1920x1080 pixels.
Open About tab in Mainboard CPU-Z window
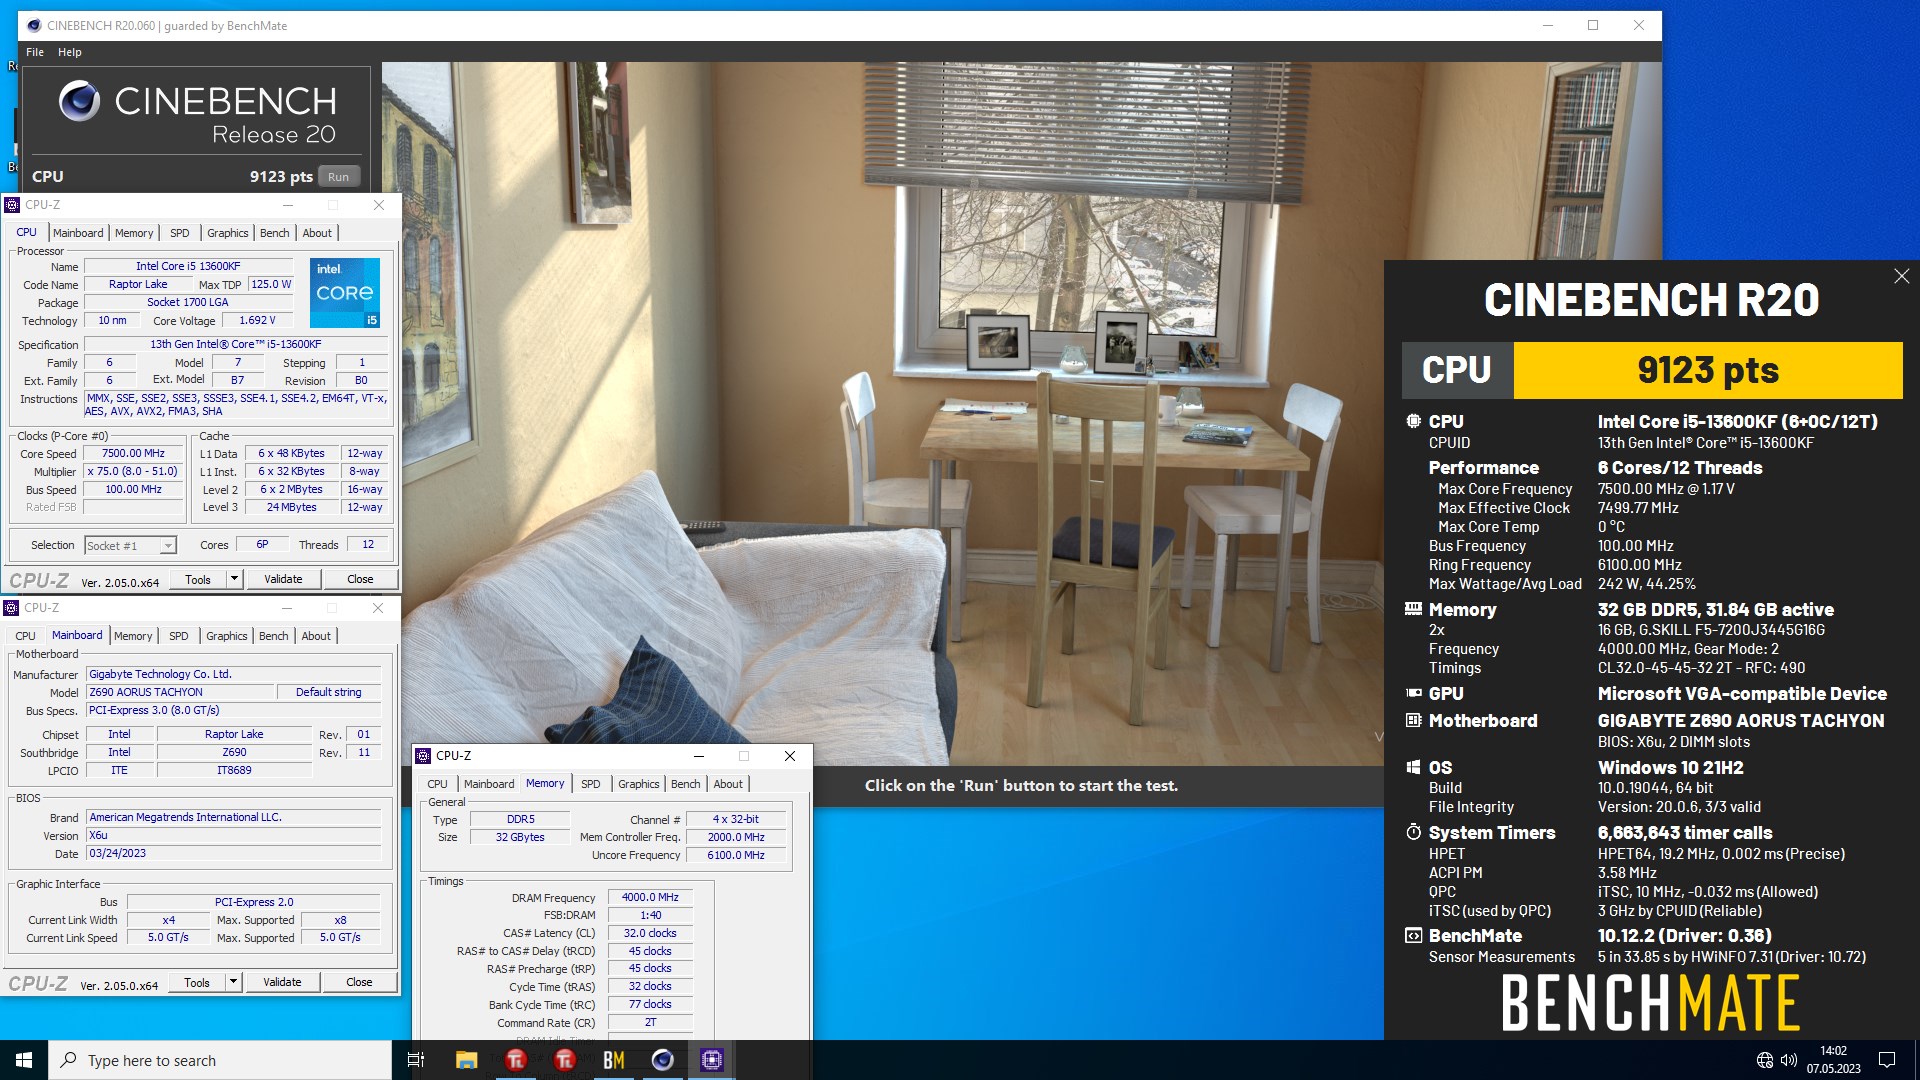316,636
